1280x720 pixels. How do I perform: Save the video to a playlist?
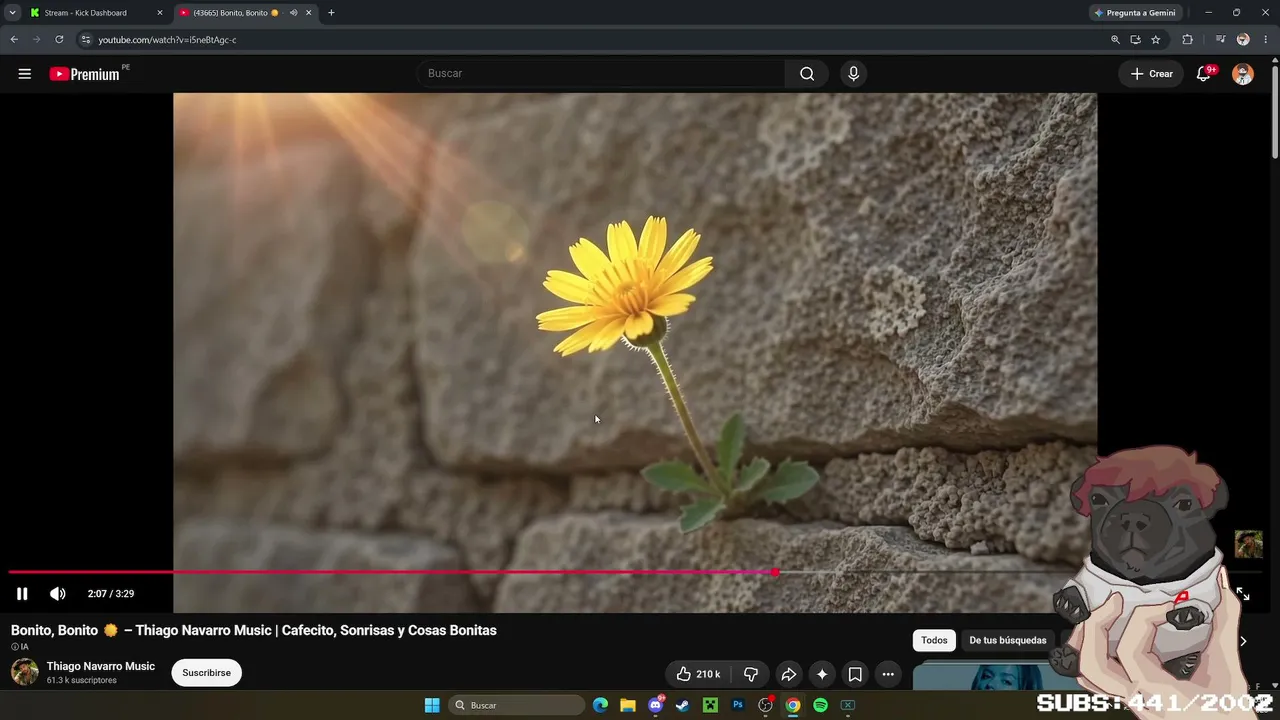click(x=855, y=674)
